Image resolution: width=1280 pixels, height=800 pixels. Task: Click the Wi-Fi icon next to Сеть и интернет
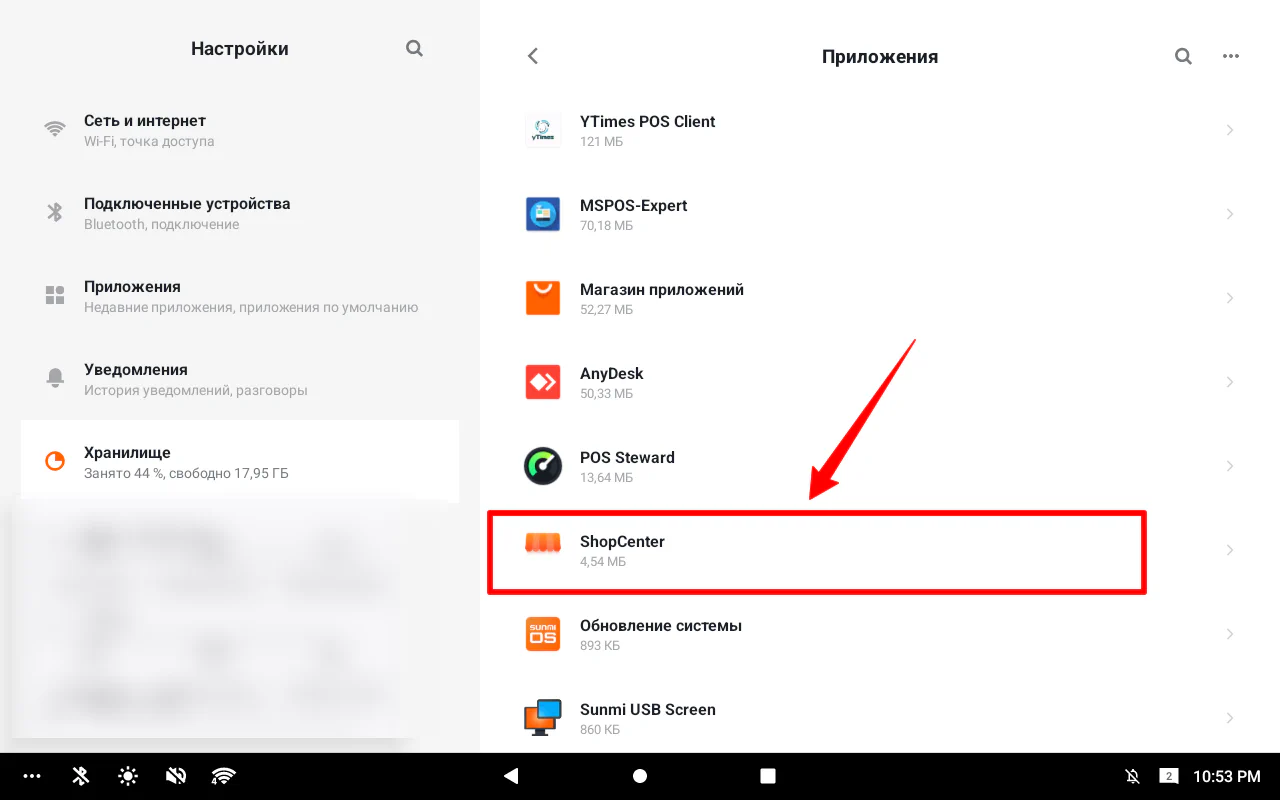(x=55, y=129)
